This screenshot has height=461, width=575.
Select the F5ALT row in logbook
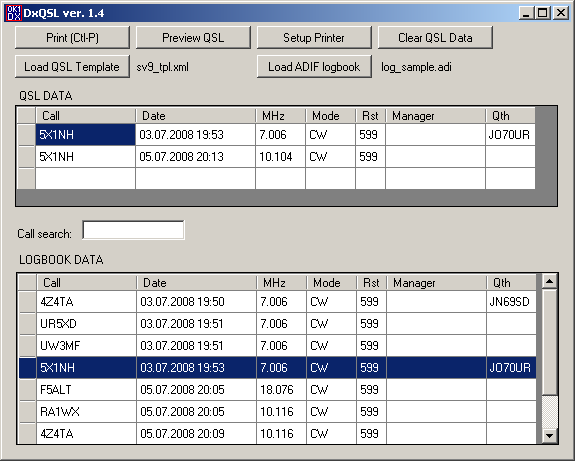[277, 389]
